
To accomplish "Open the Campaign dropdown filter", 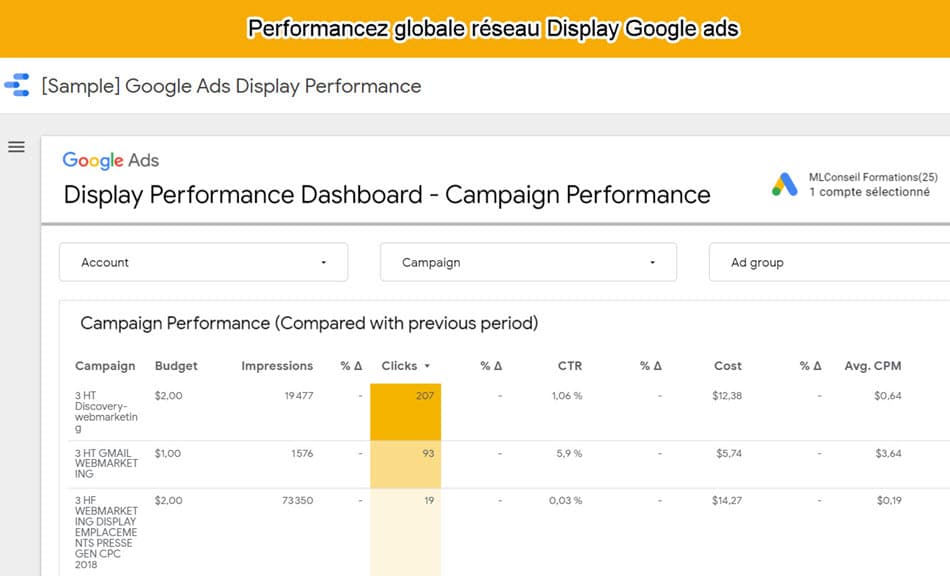I will (x=528, y=262).
